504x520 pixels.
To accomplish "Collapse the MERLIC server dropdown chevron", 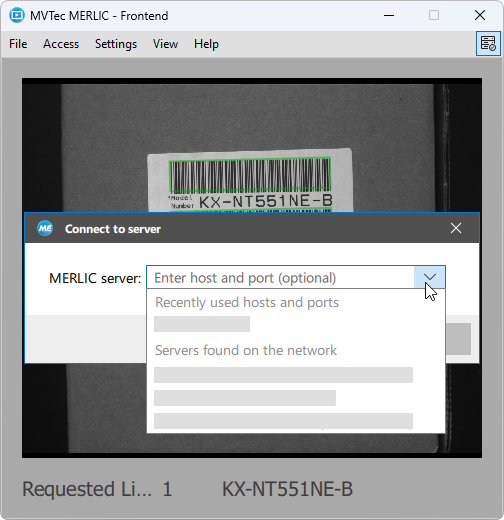I will pos(430,277).
